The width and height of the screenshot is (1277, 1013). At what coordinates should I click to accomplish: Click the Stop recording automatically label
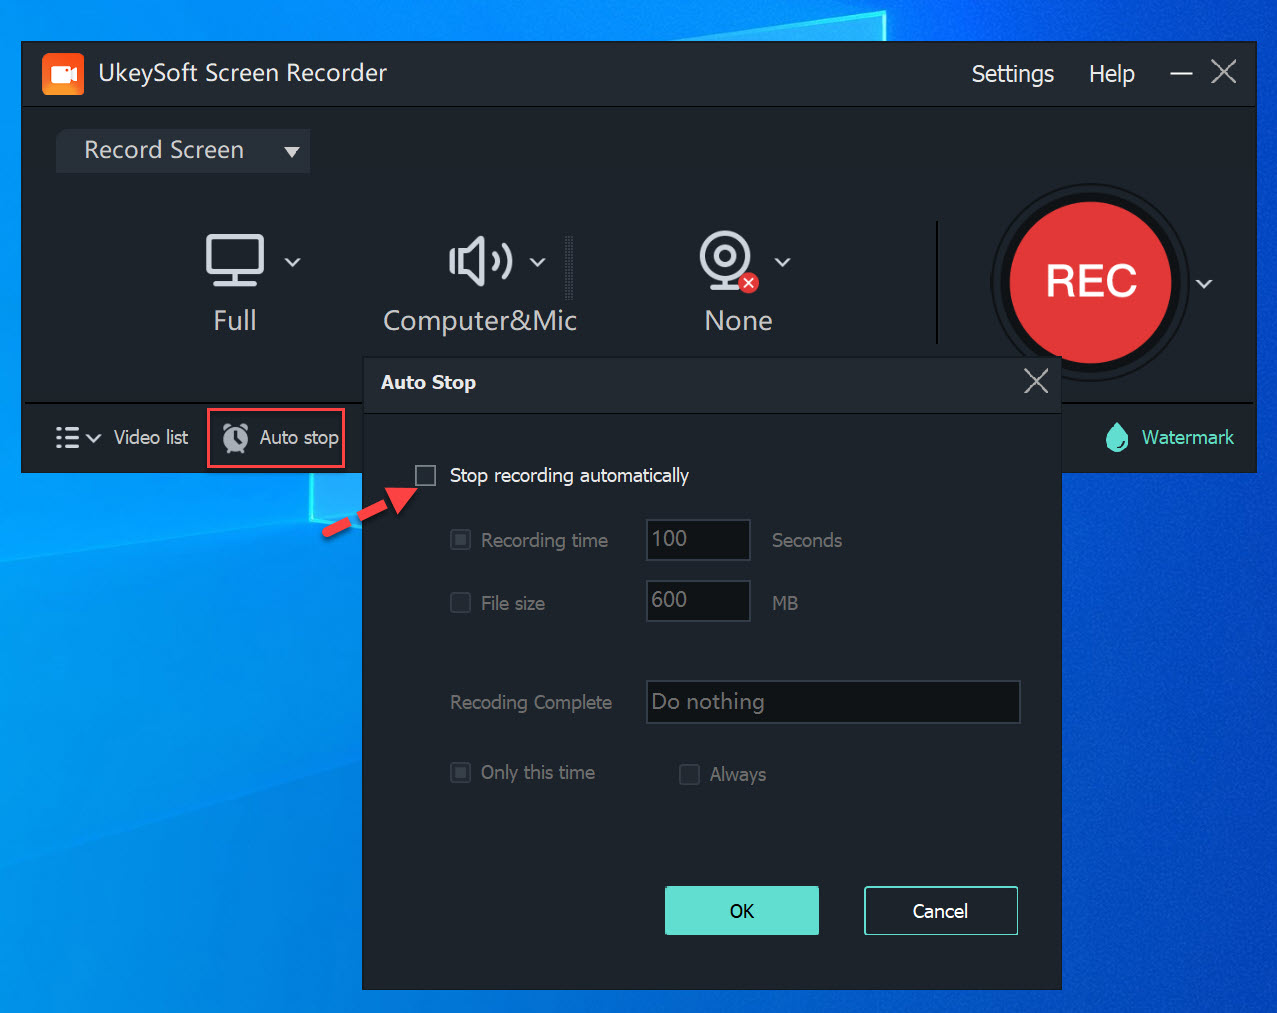(569, 475)
